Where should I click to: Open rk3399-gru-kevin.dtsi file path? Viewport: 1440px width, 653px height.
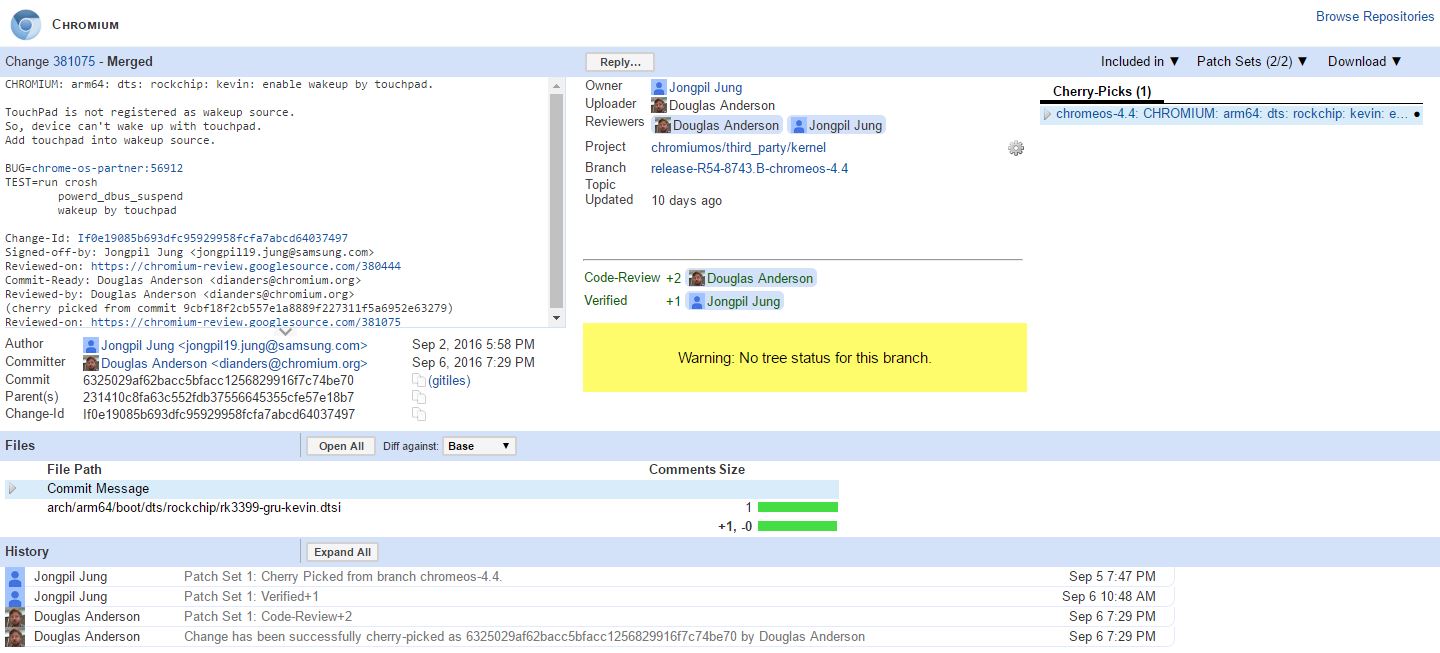point(194,507)
